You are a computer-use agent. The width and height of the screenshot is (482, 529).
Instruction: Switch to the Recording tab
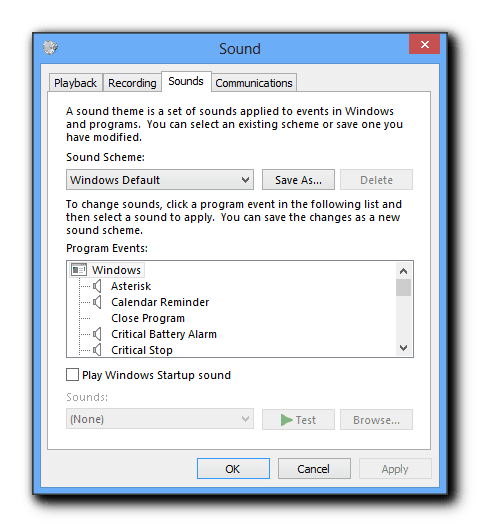(132, 83)
